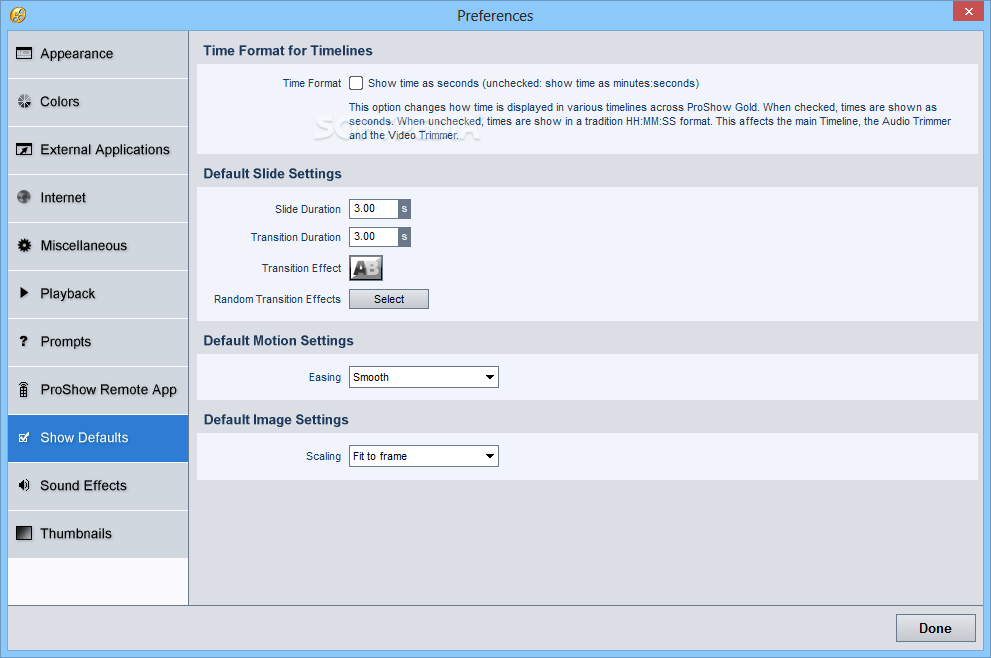The width and height of the screenshot is (991, 658).
Task: Click the Default Image Settings heading
Action: (276, 420)
